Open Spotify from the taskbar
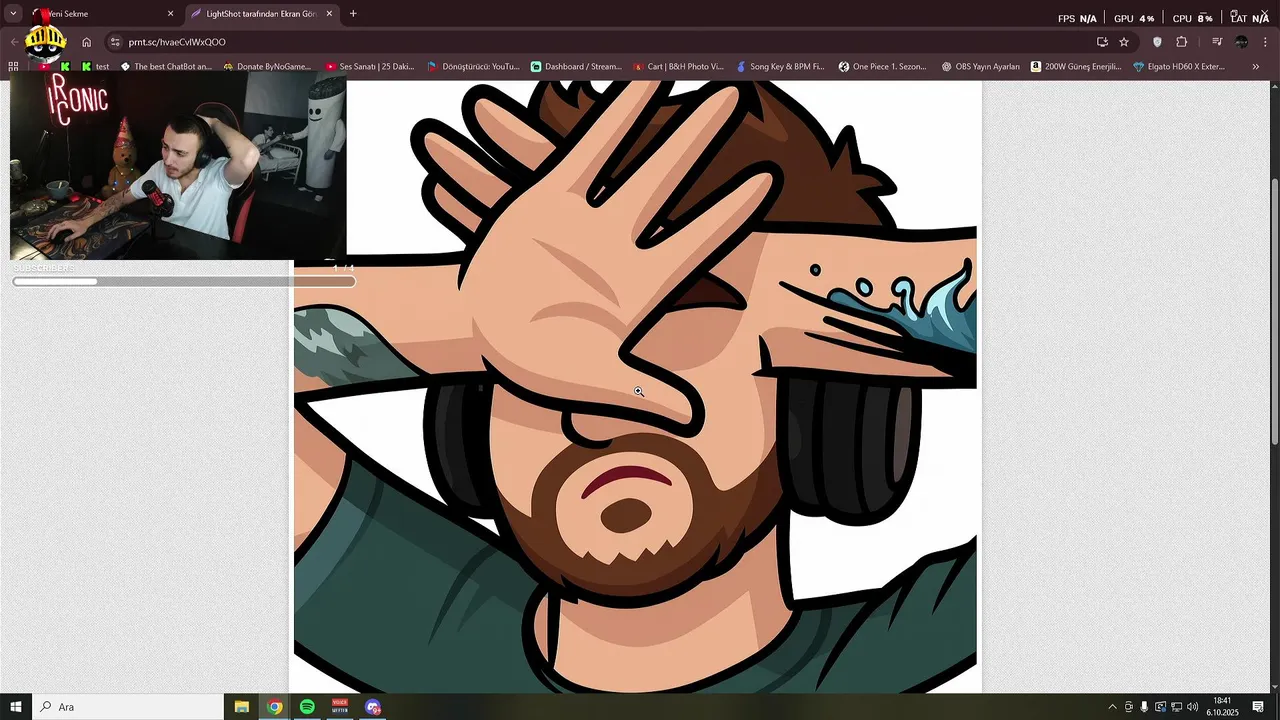 pos(307,707)
